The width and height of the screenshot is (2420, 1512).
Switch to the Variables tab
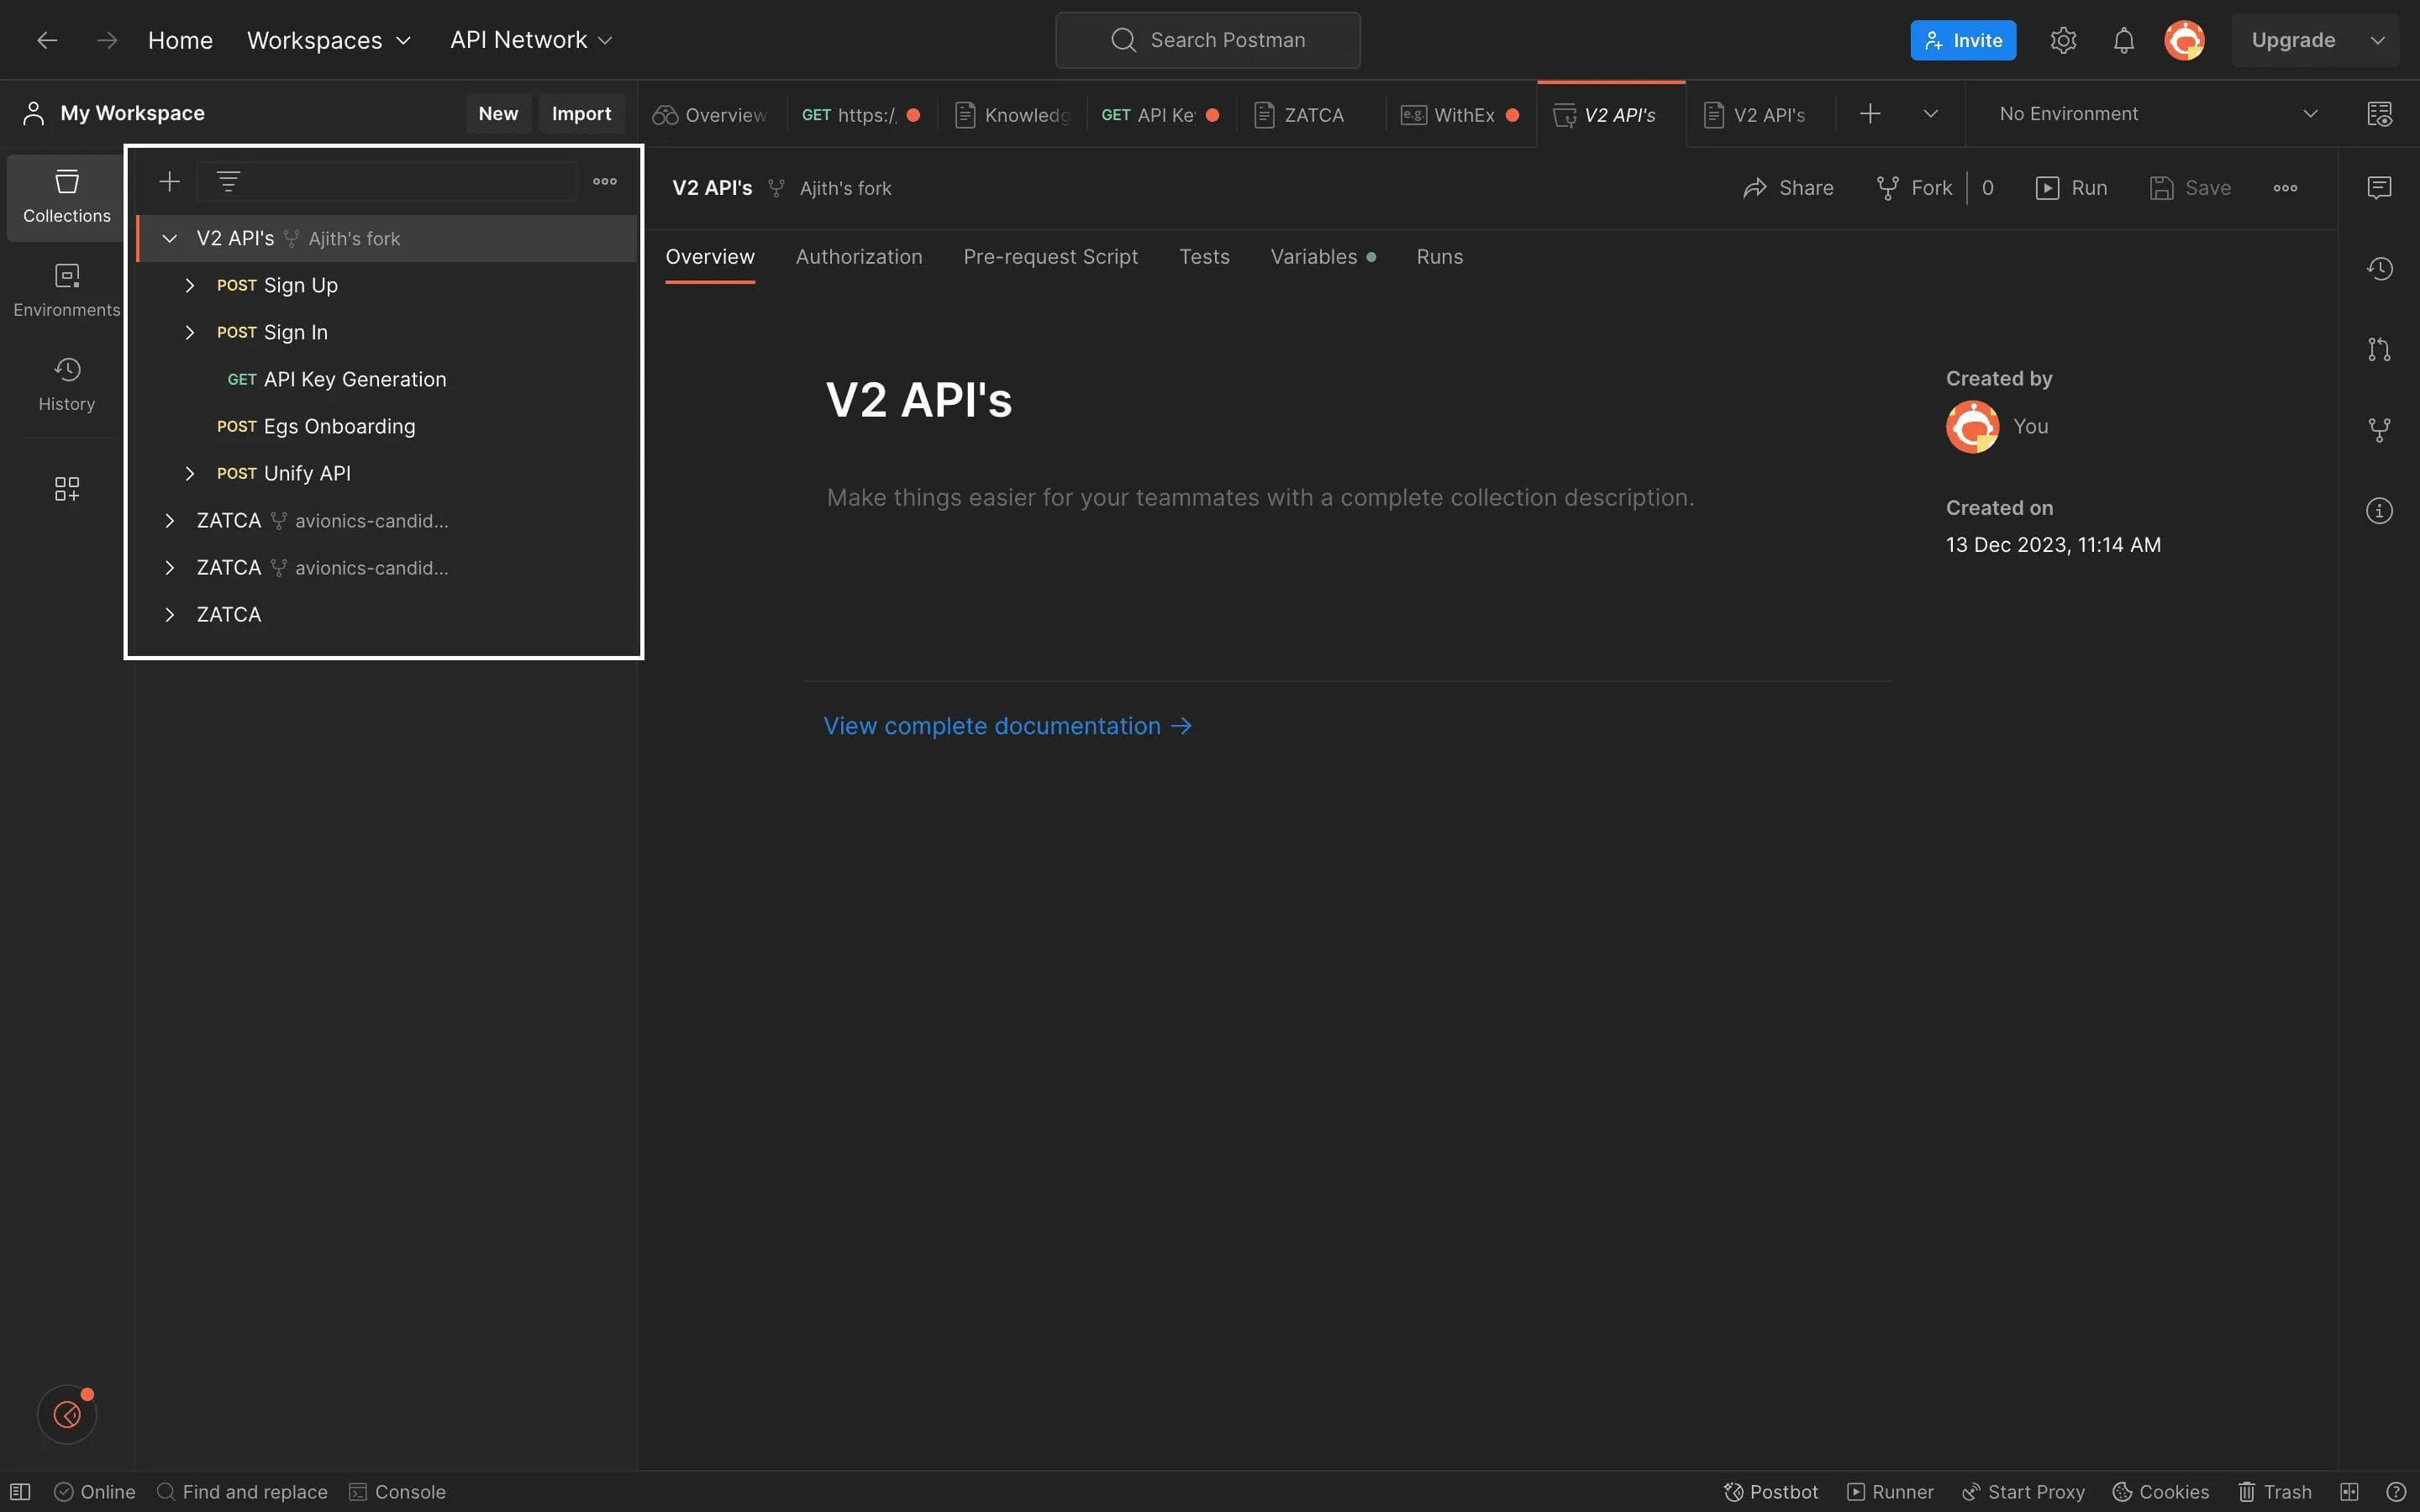coord(1313,257)
